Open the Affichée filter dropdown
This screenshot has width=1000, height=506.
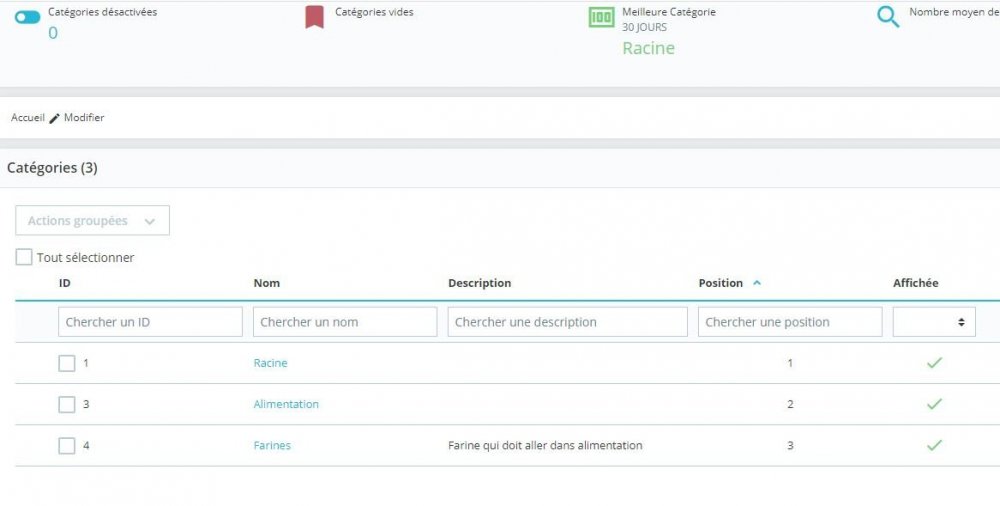point(934,322)
